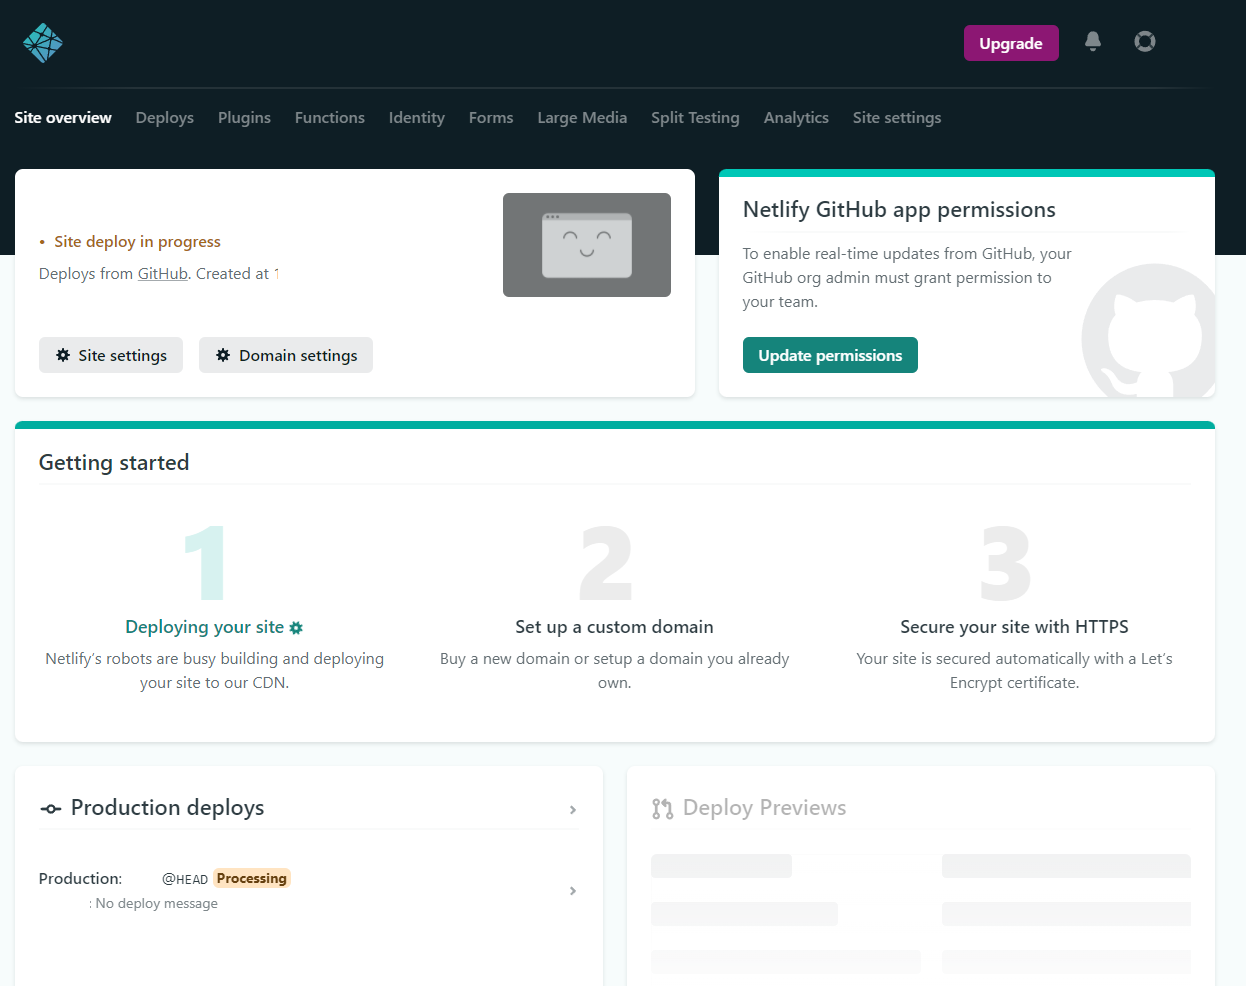Click the Site deploy in progress status
The width and height of the screenshot is (1246, 986).
click(x=137, y=242)
